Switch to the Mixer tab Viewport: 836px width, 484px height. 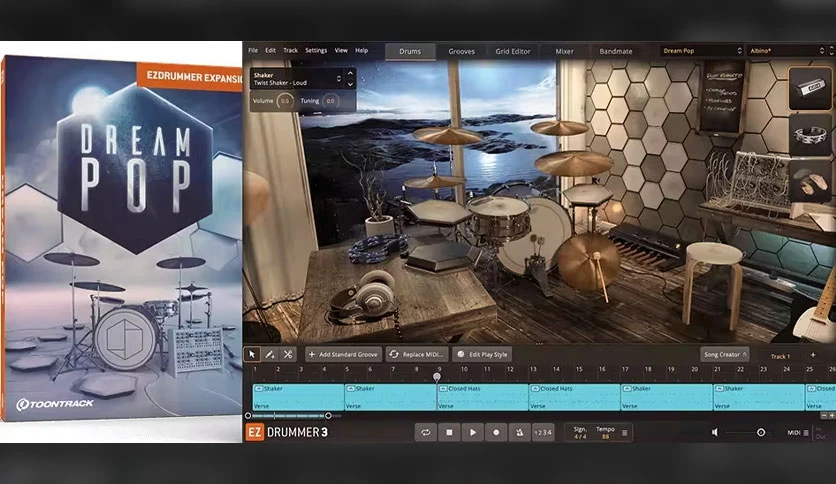click(564, 51)
